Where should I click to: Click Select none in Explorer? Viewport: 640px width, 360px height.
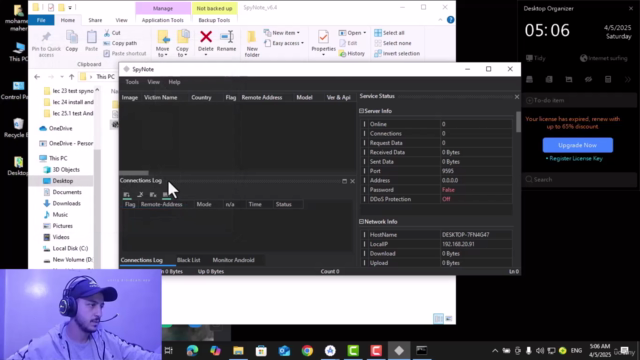pyautogui.click(x=393, y=43)
